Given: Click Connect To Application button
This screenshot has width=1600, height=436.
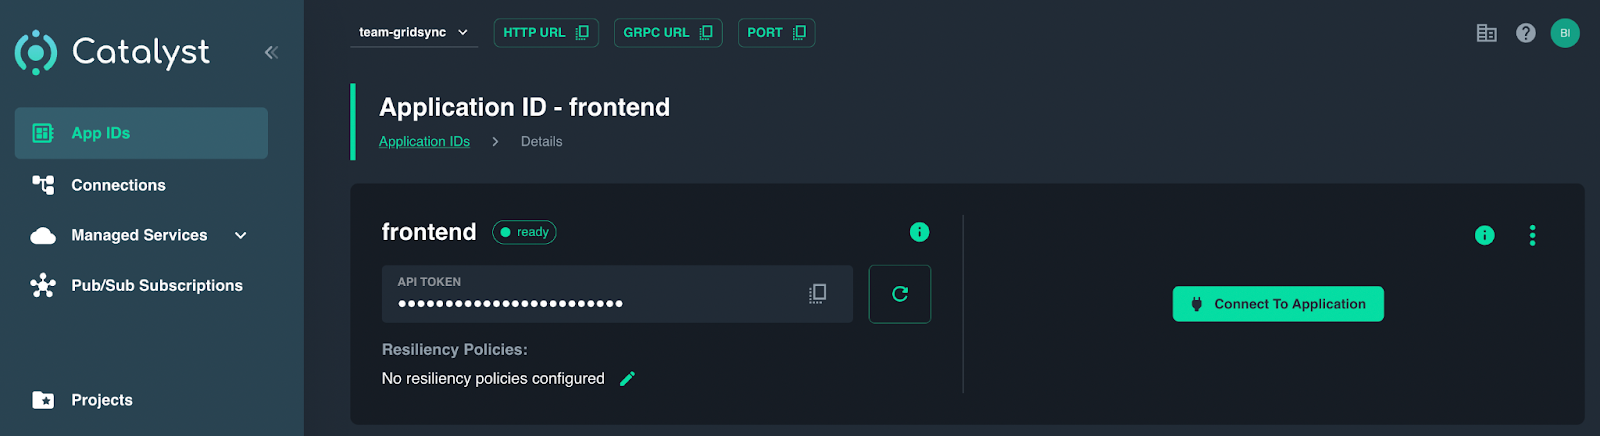Looking at the screenshot, I should (x=1277, y=304).
